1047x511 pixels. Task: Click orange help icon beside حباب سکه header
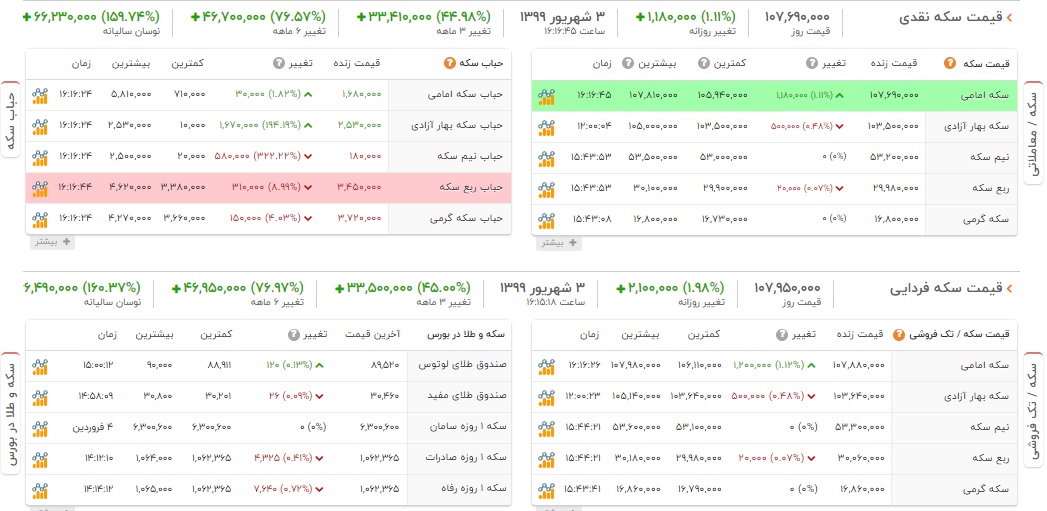449,64
